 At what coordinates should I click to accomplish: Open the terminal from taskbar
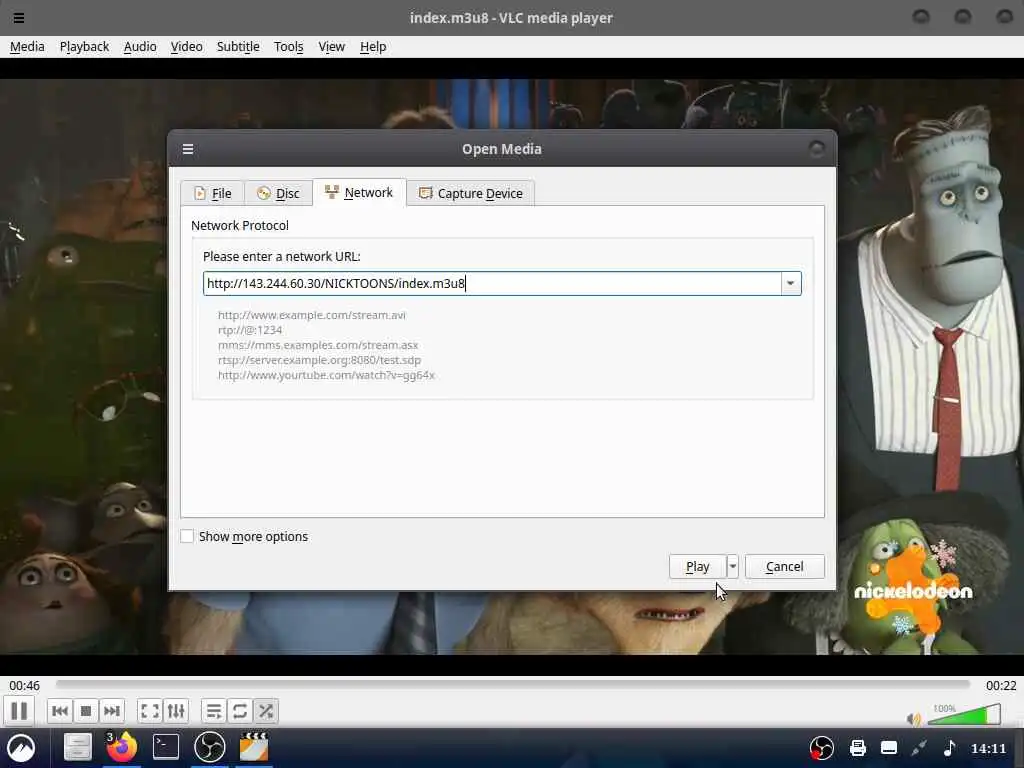tap(166, 747)
